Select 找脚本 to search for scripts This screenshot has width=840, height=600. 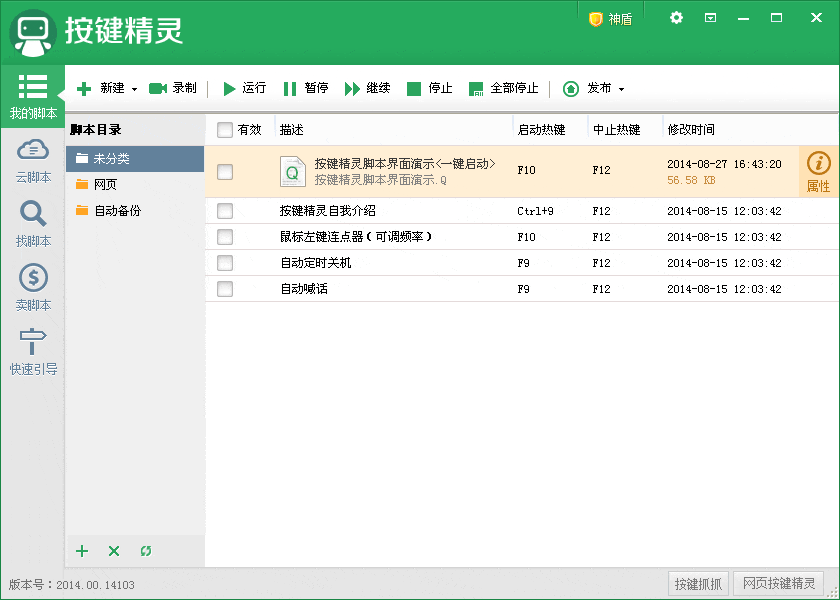[33, 225]
